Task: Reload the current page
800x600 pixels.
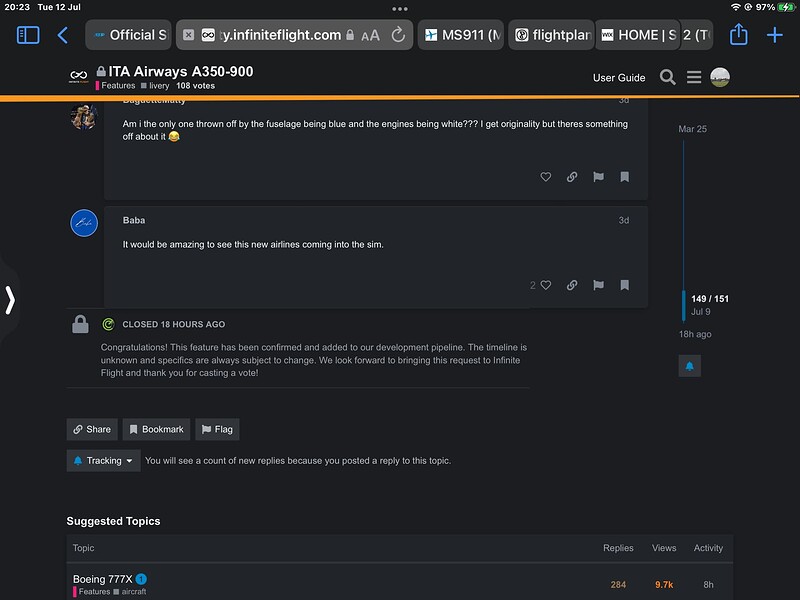Action: 398,35
